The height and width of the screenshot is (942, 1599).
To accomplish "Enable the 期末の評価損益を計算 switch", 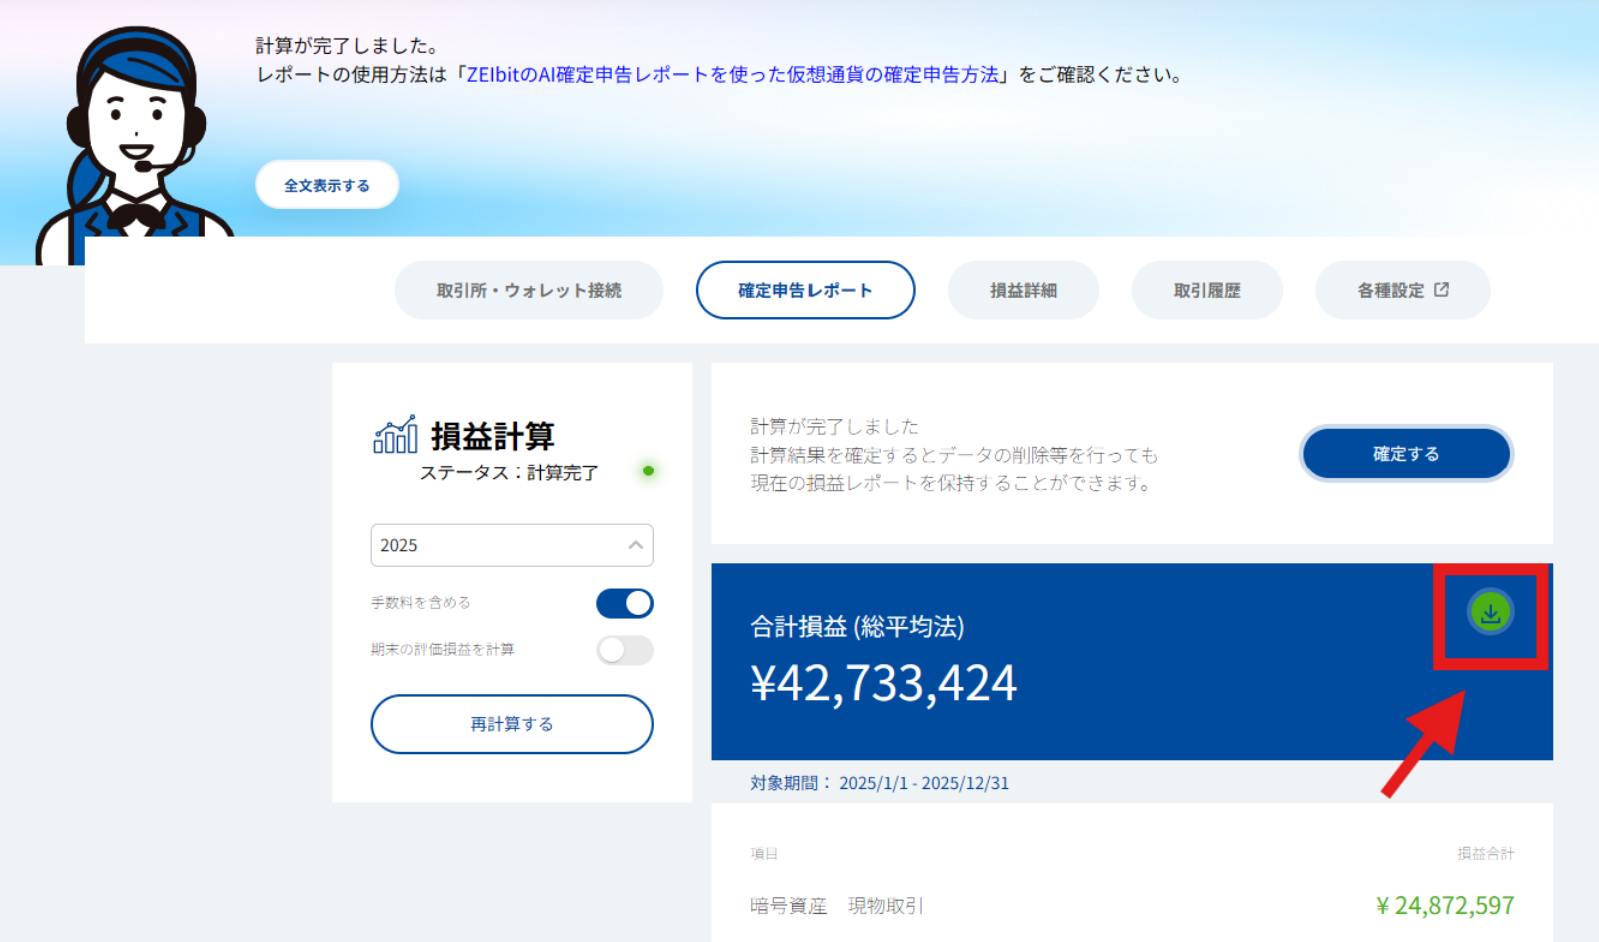I will coord(625,650).
